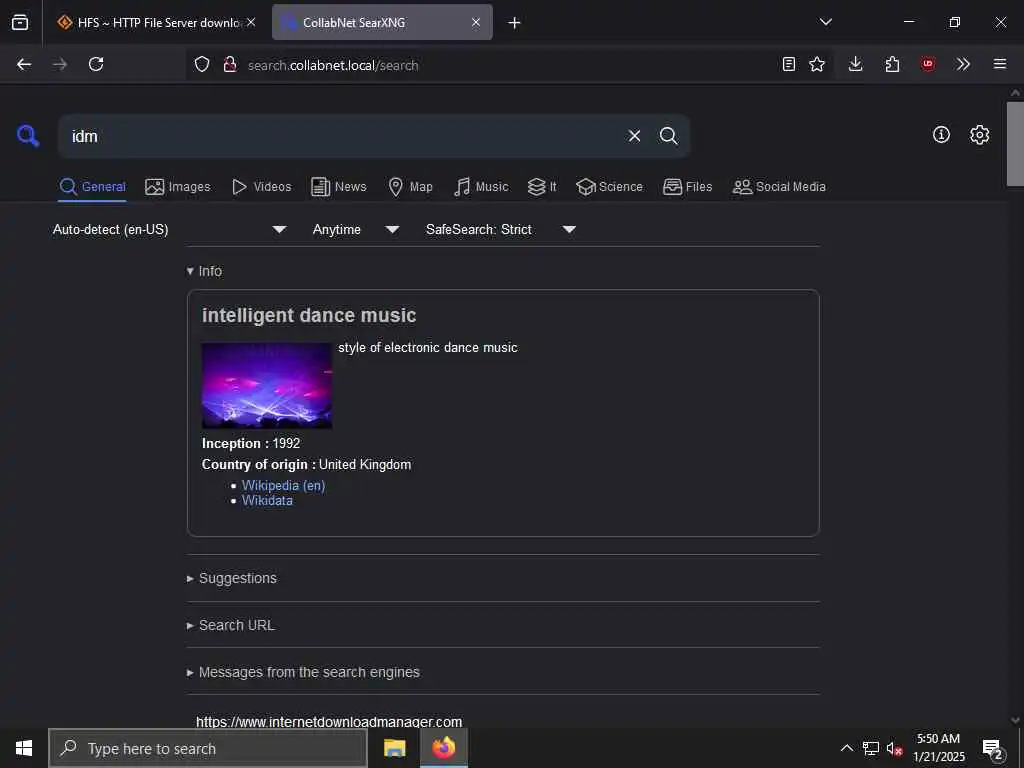Collapse the Info section
The height and width of the screenshot is (768, 1024).
(204, 271)
